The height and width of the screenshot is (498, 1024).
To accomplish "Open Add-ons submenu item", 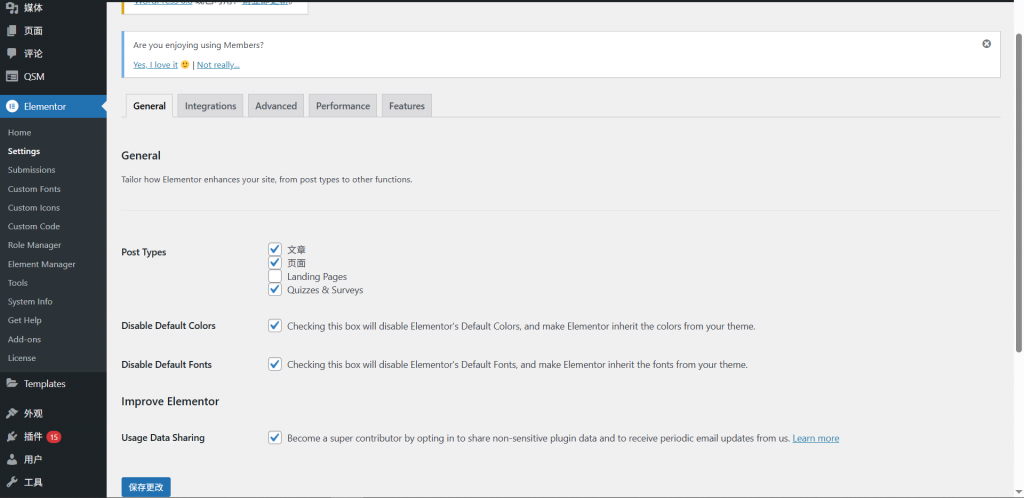I will (24, 339).
